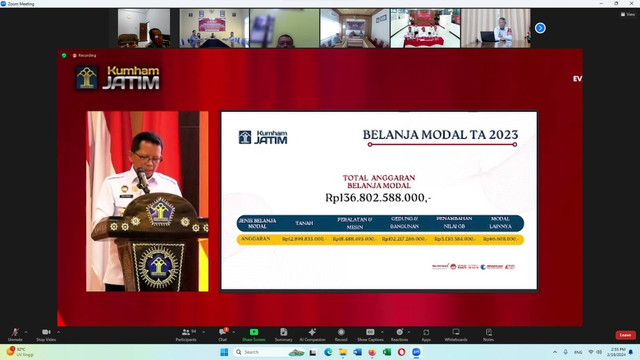
Task: Expand the arrow beside Reactions
Action: pos(409,332)
